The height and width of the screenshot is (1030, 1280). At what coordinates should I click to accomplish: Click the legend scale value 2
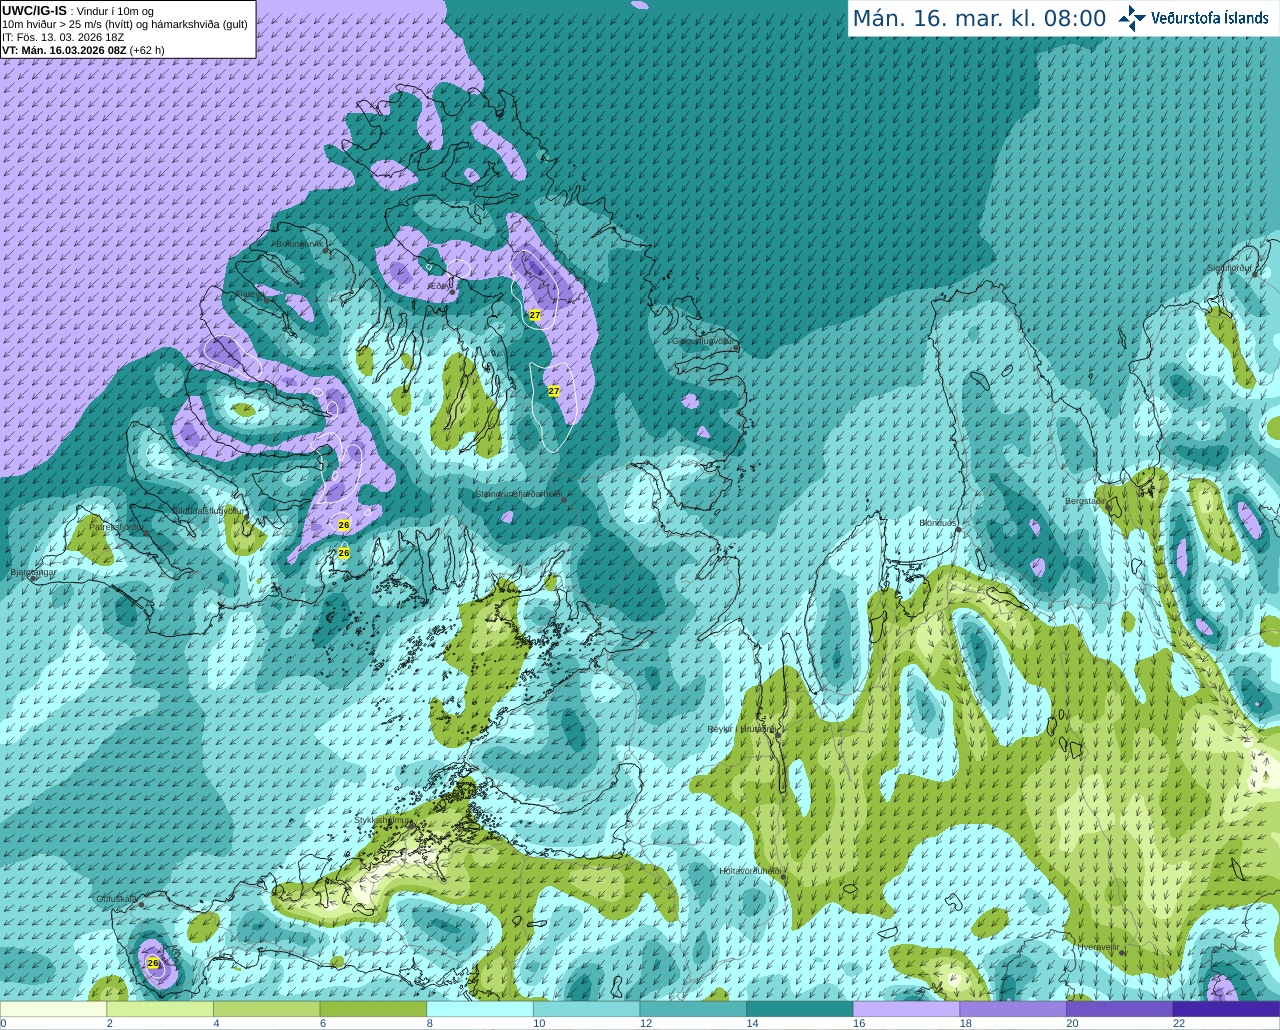[109, 1023]
